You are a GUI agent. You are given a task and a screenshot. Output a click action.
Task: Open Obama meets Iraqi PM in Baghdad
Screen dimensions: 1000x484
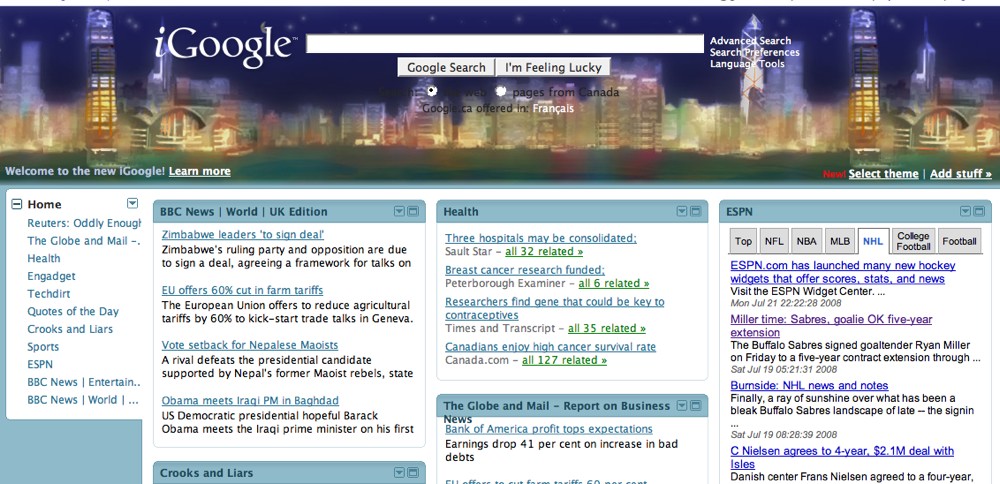point(250,400)
